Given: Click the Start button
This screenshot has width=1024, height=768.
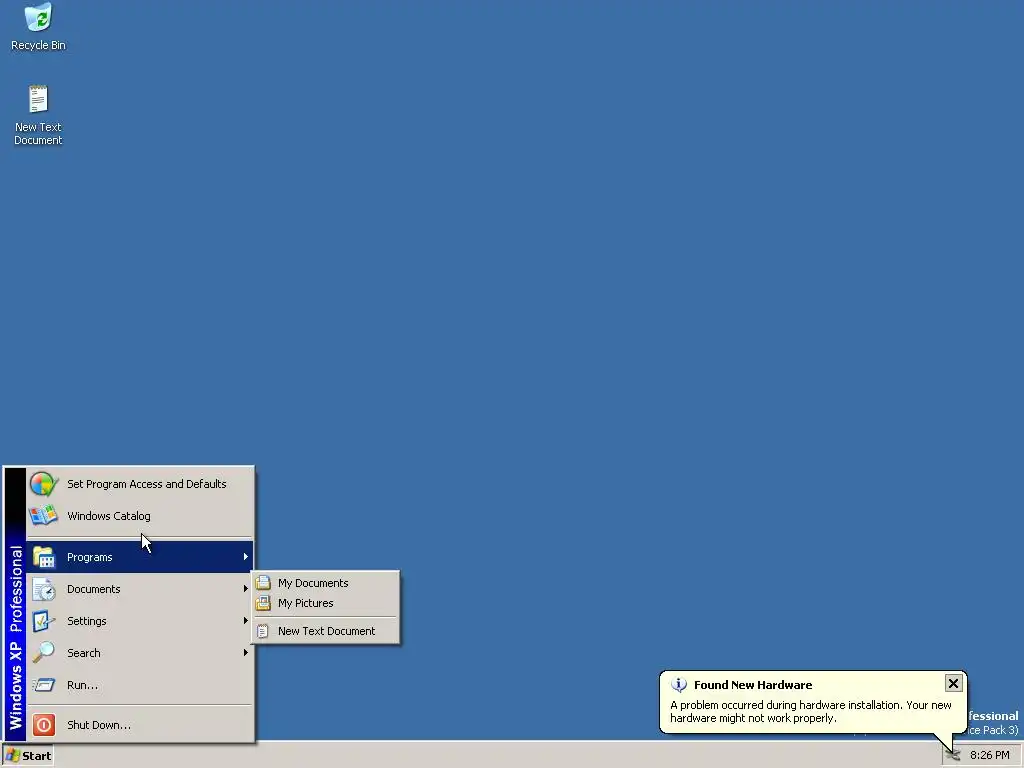Looking at the screenshot, I should (28, 756).
